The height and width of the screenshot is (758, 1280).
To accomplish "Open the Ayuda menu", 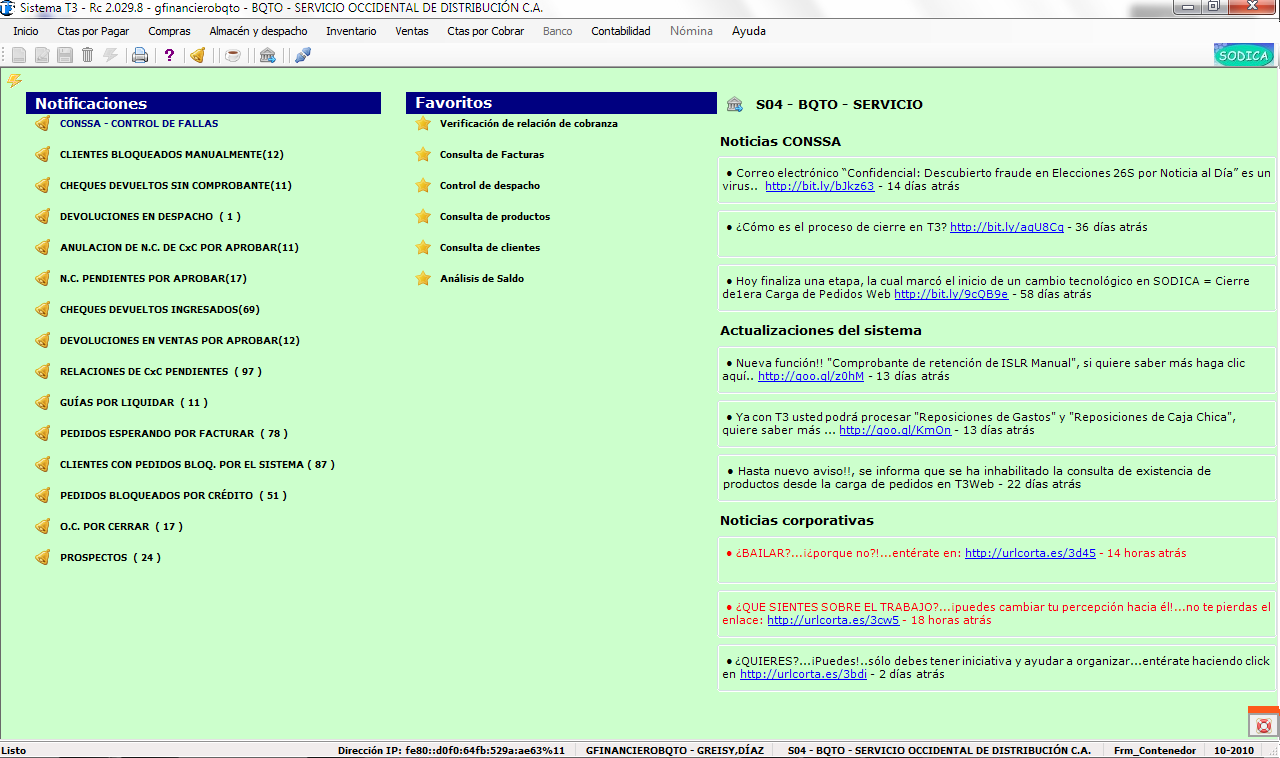I will point(749,31).
